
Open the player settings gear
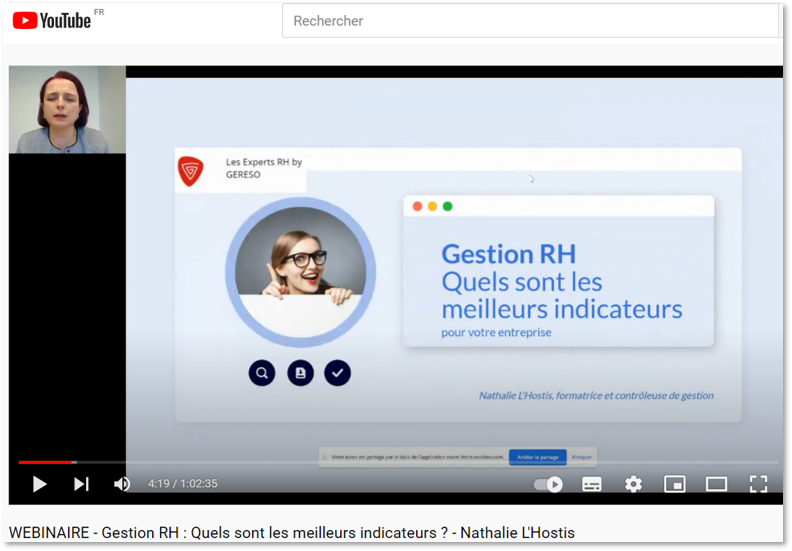(x=633, y=484)
